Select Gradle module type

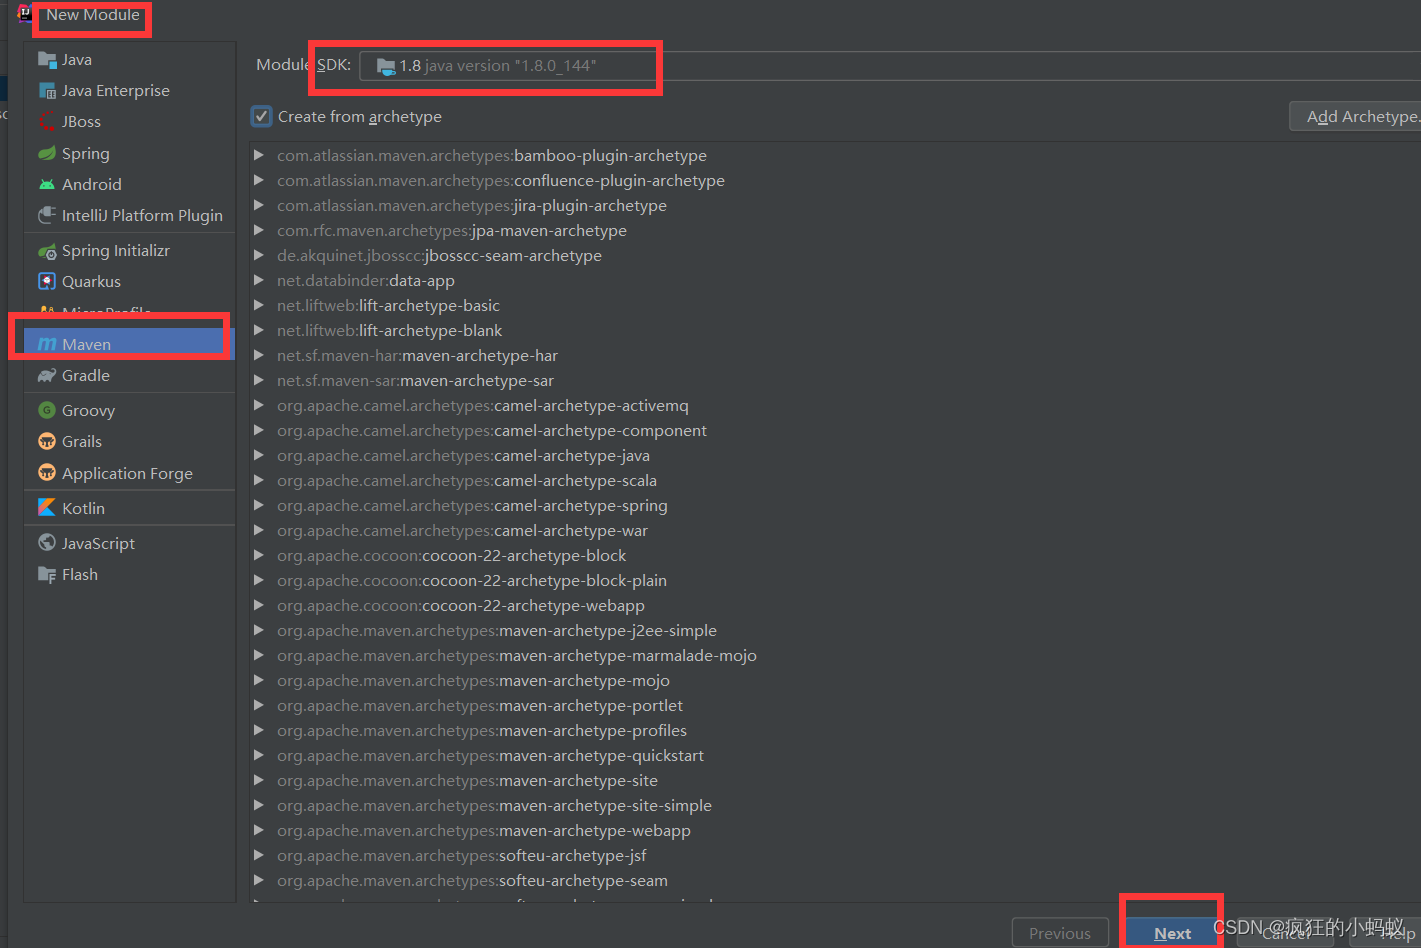point(129,376)
